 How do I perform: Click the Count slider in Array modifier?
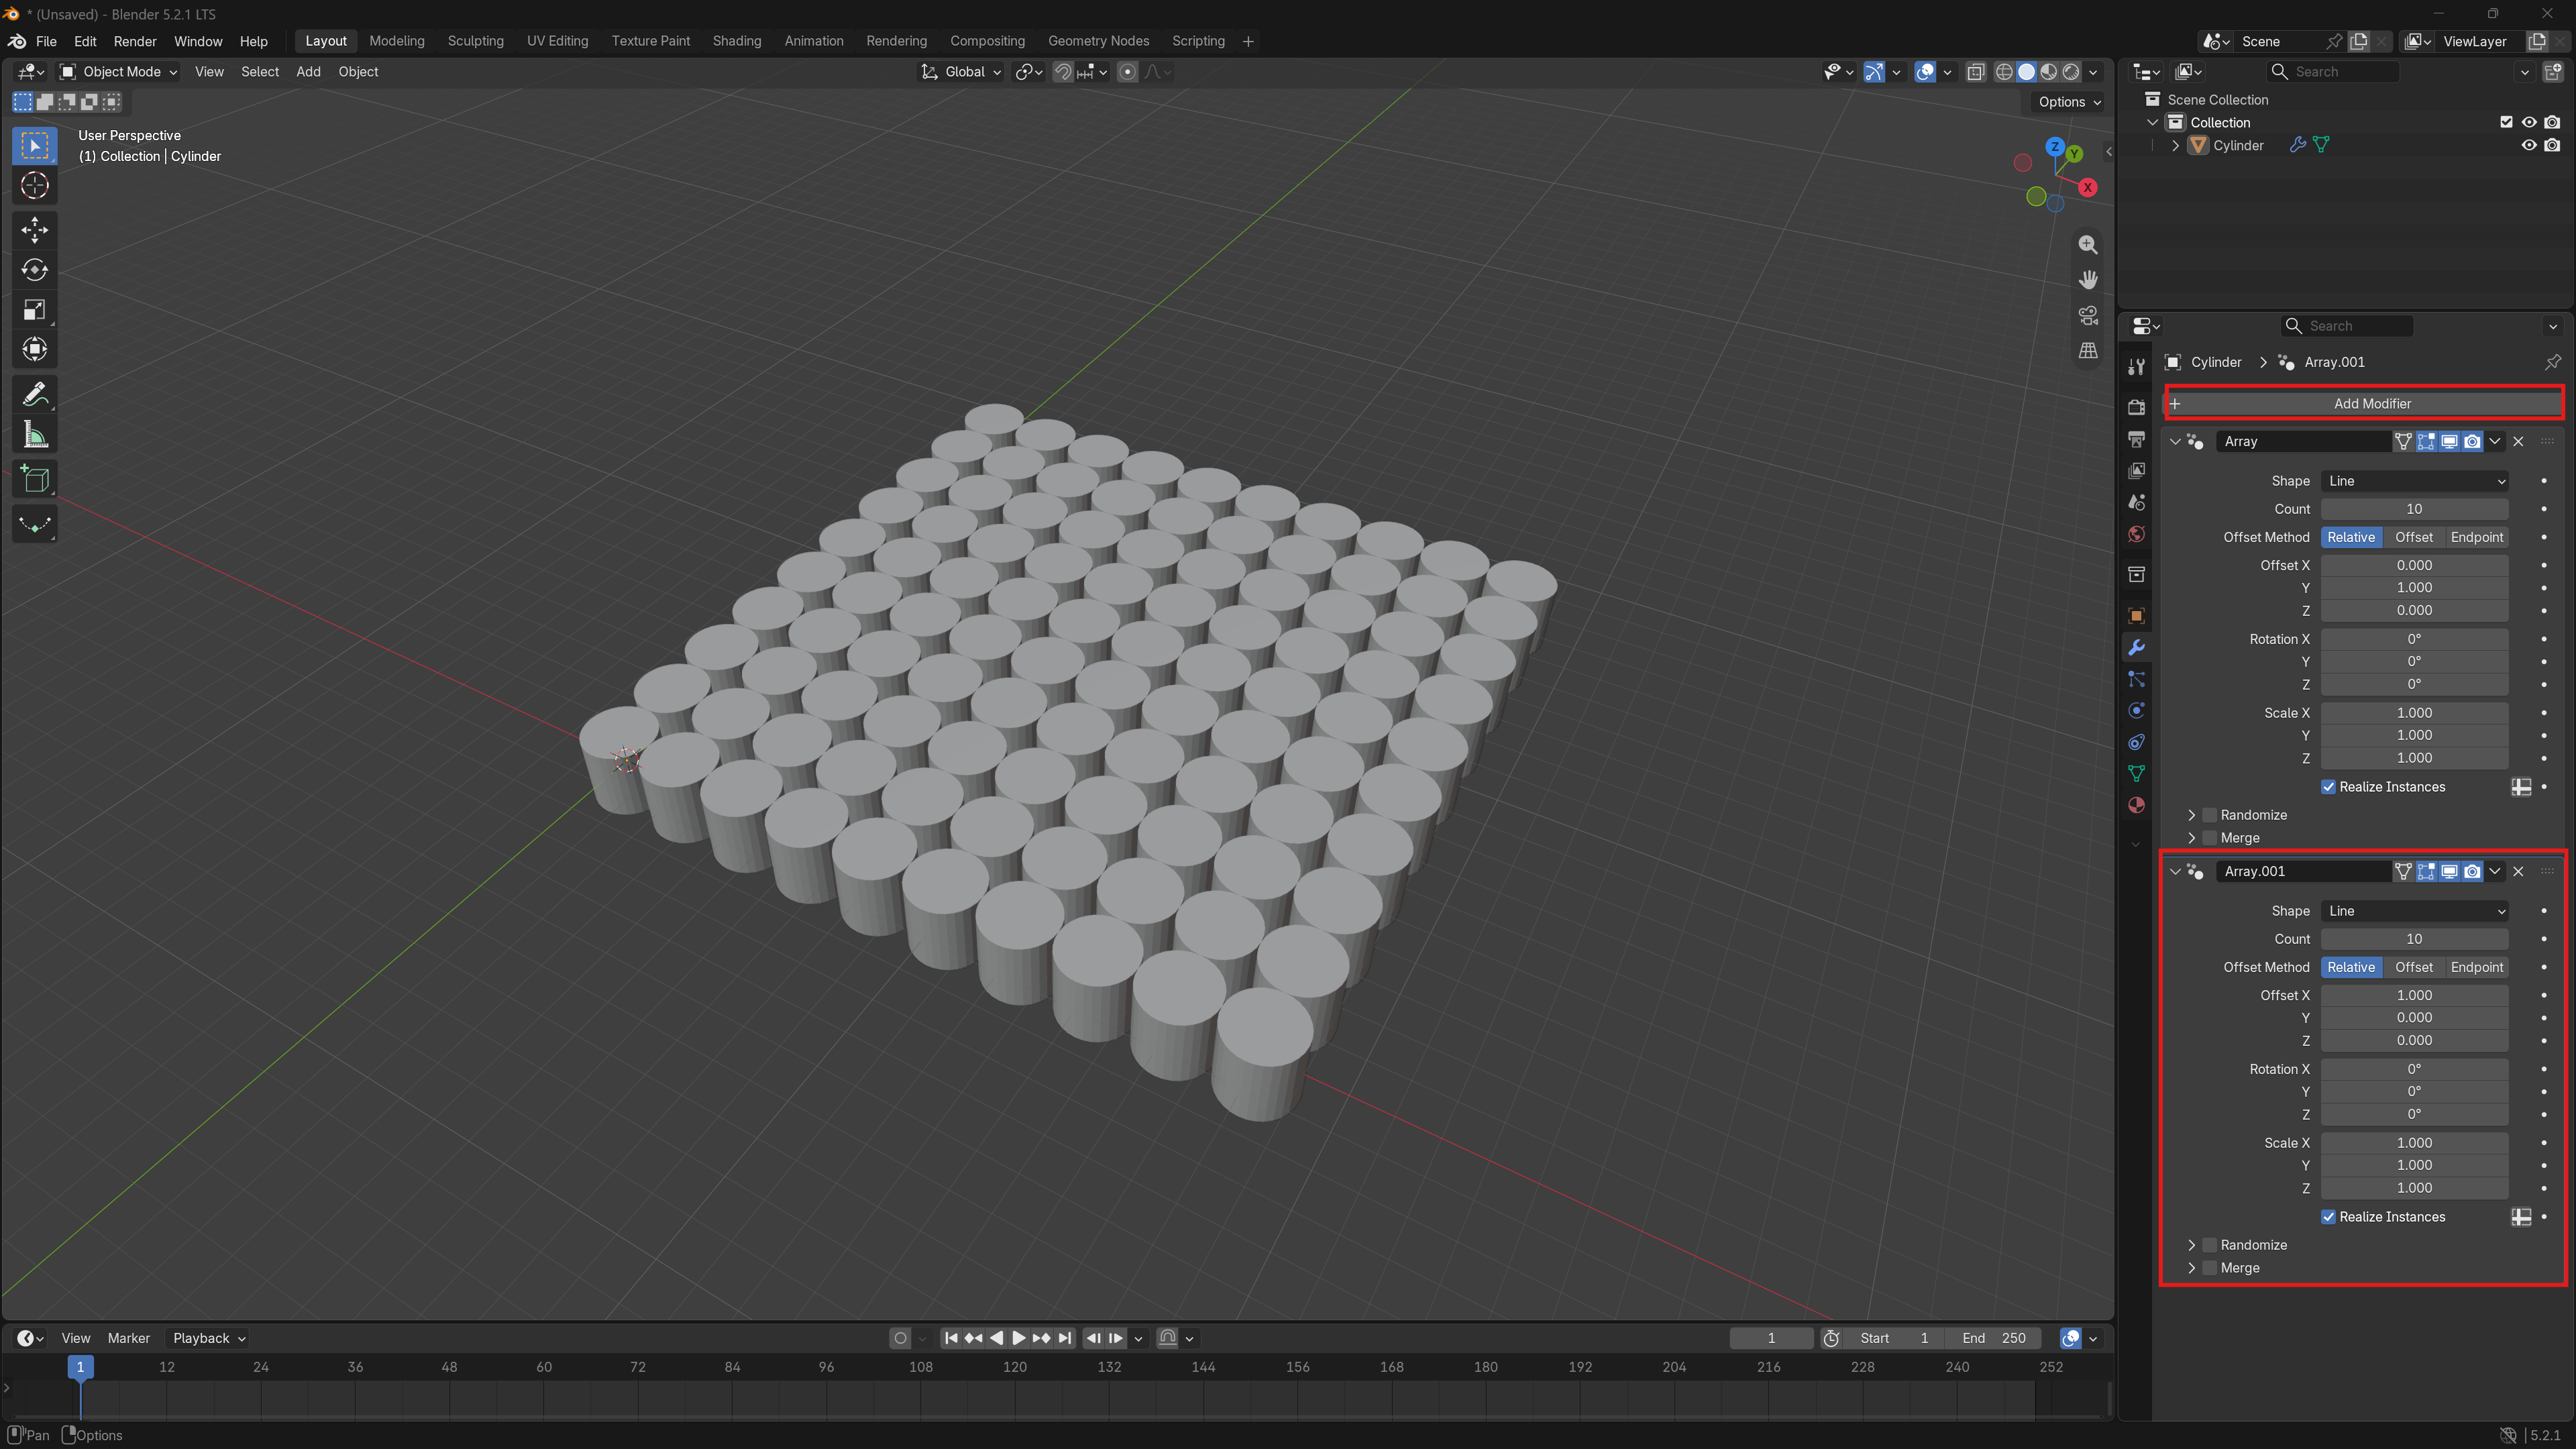(x=2414, y=509)
